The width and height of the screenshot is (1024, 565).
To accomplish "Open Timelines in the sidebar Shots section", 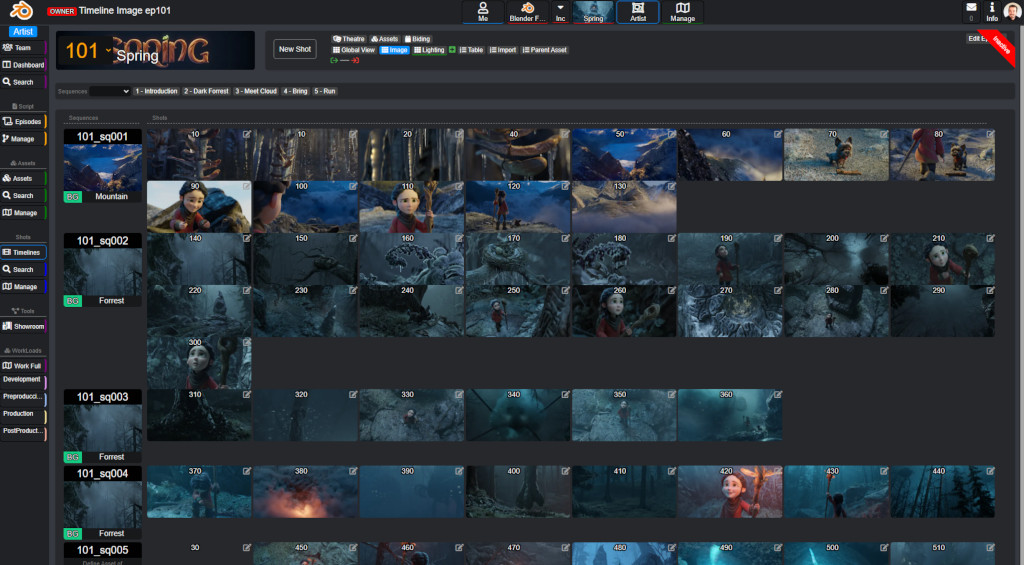I will click(23, 252).
